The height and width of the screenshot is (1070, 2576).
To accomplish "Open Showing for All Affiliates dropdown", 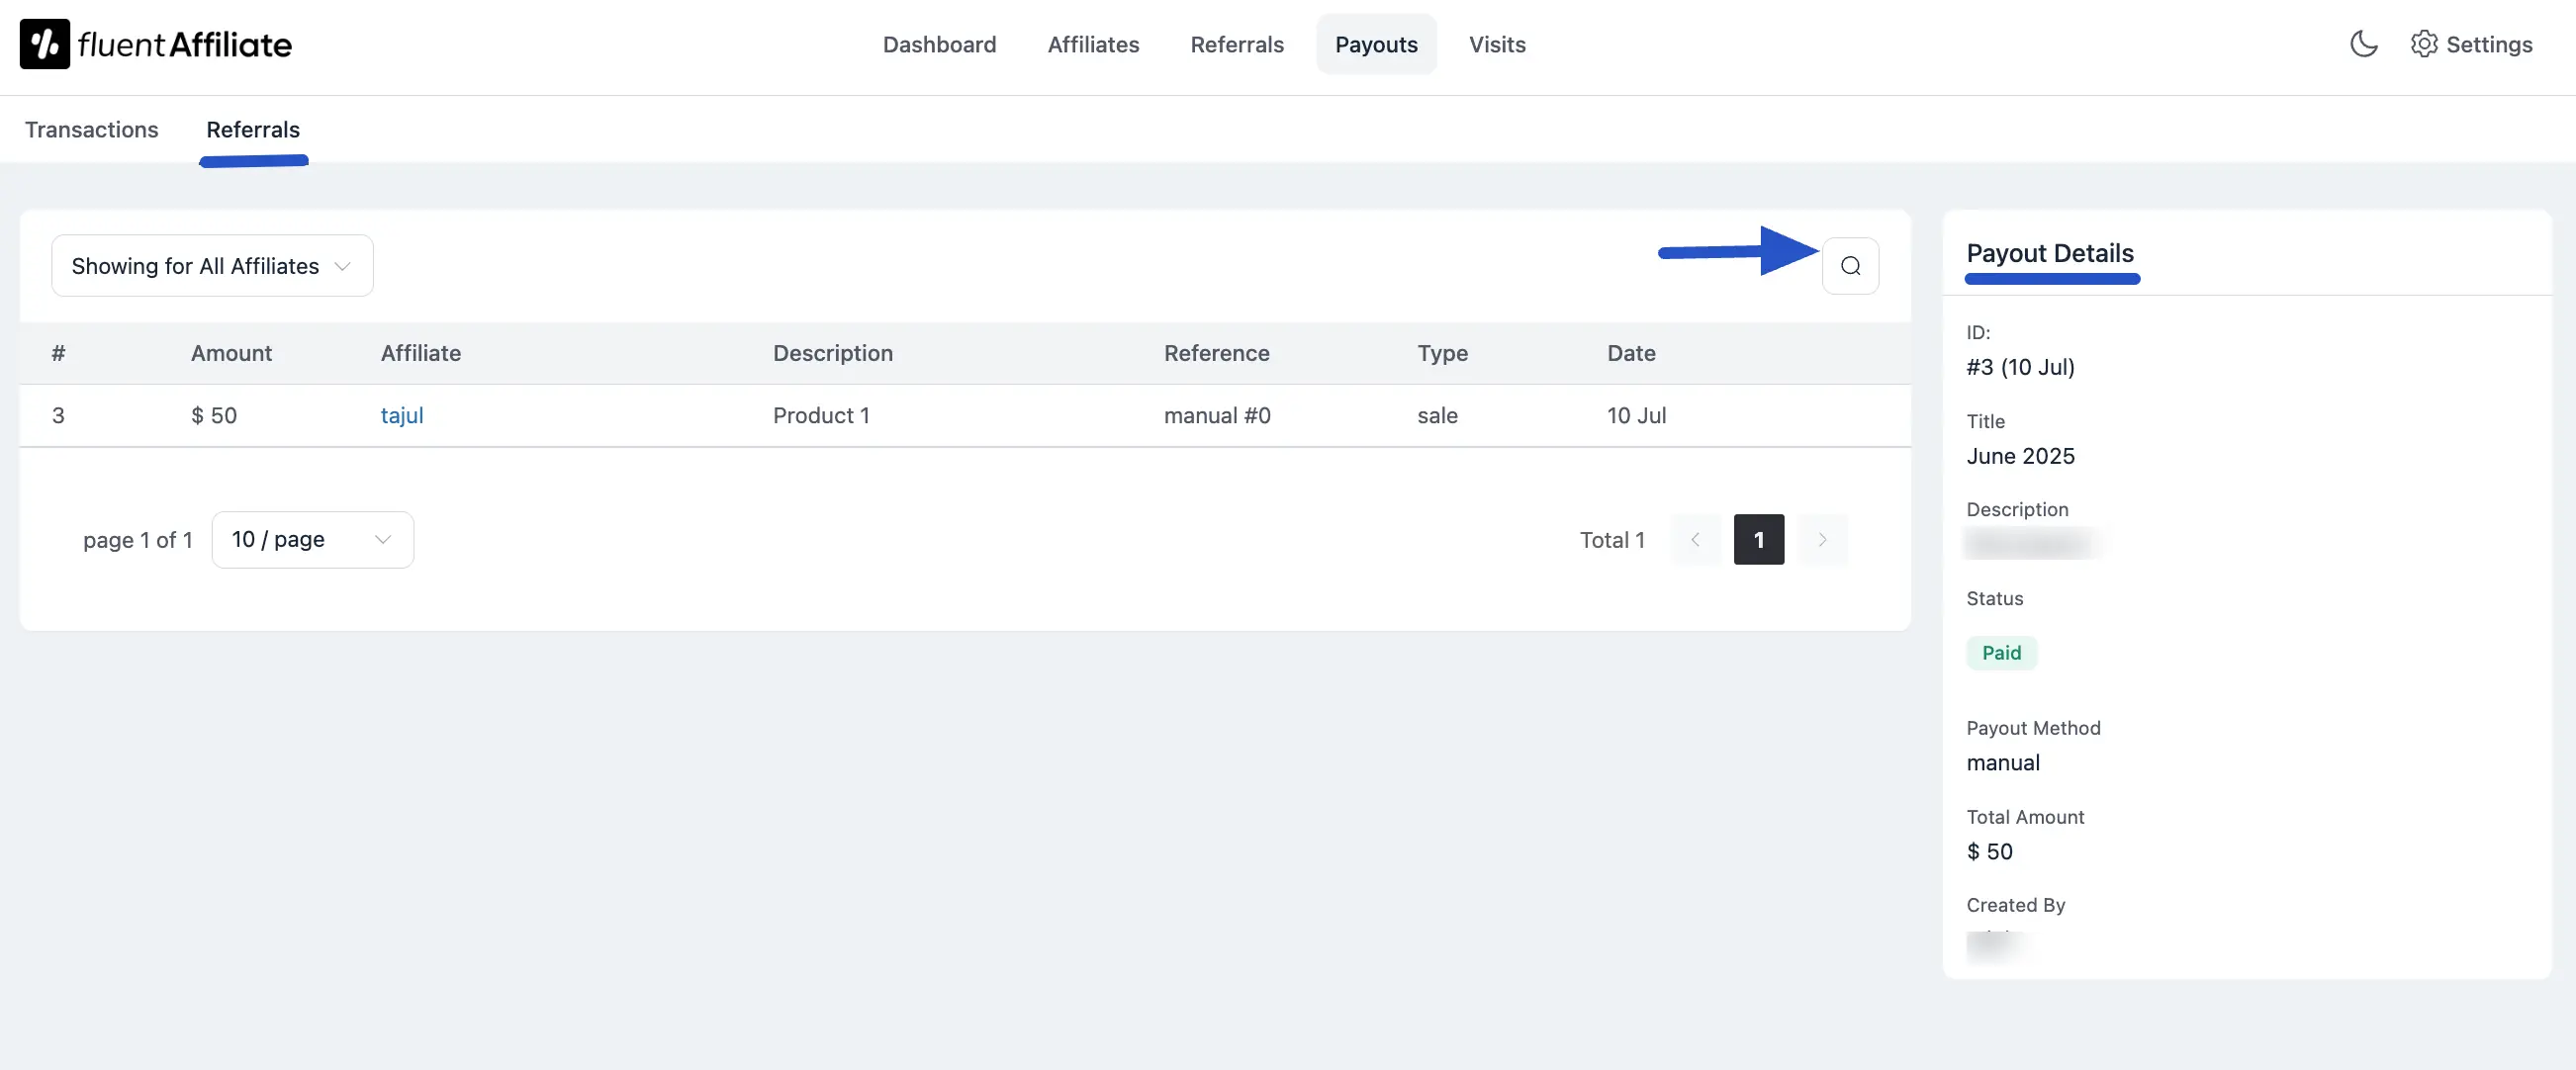I will pyautogui.click(x=212, y=266).
